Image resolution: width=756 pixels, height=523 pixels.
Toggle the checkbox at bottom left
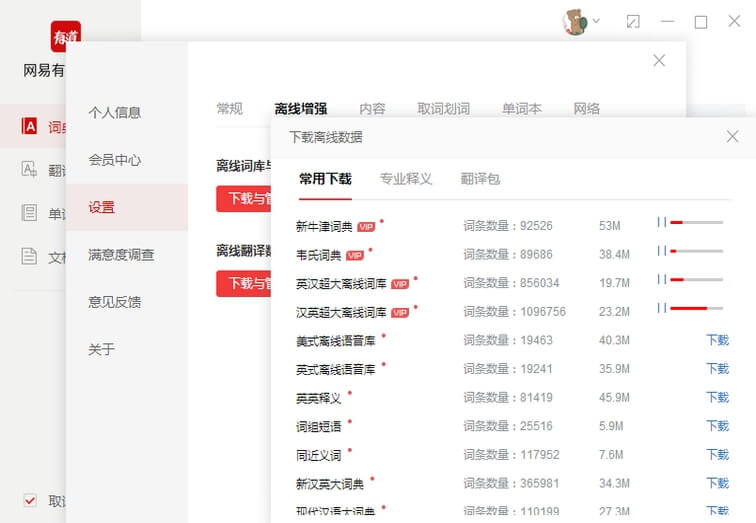(30, 500)
